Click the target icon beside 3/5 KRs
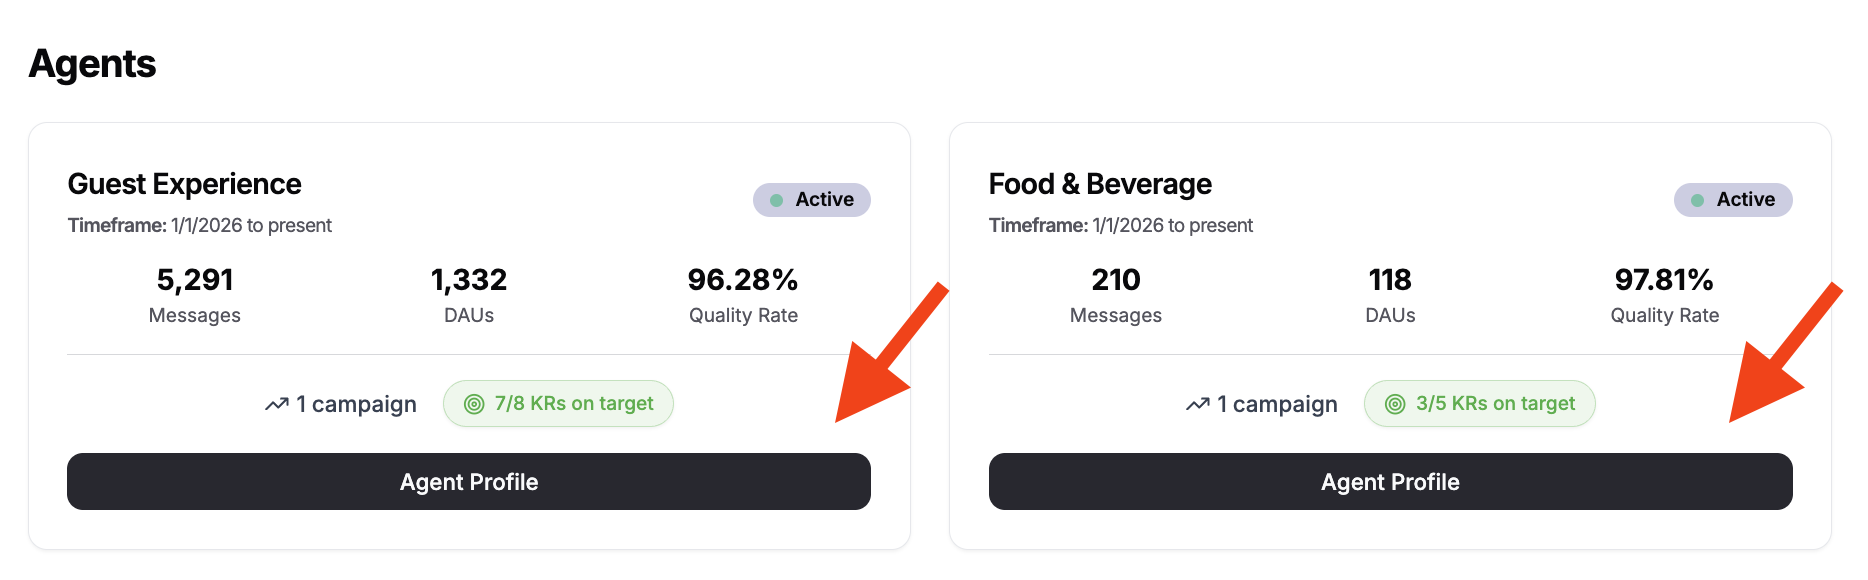Image resolution: width=1868 pixels, height=580 pixels. point(1395,404)
